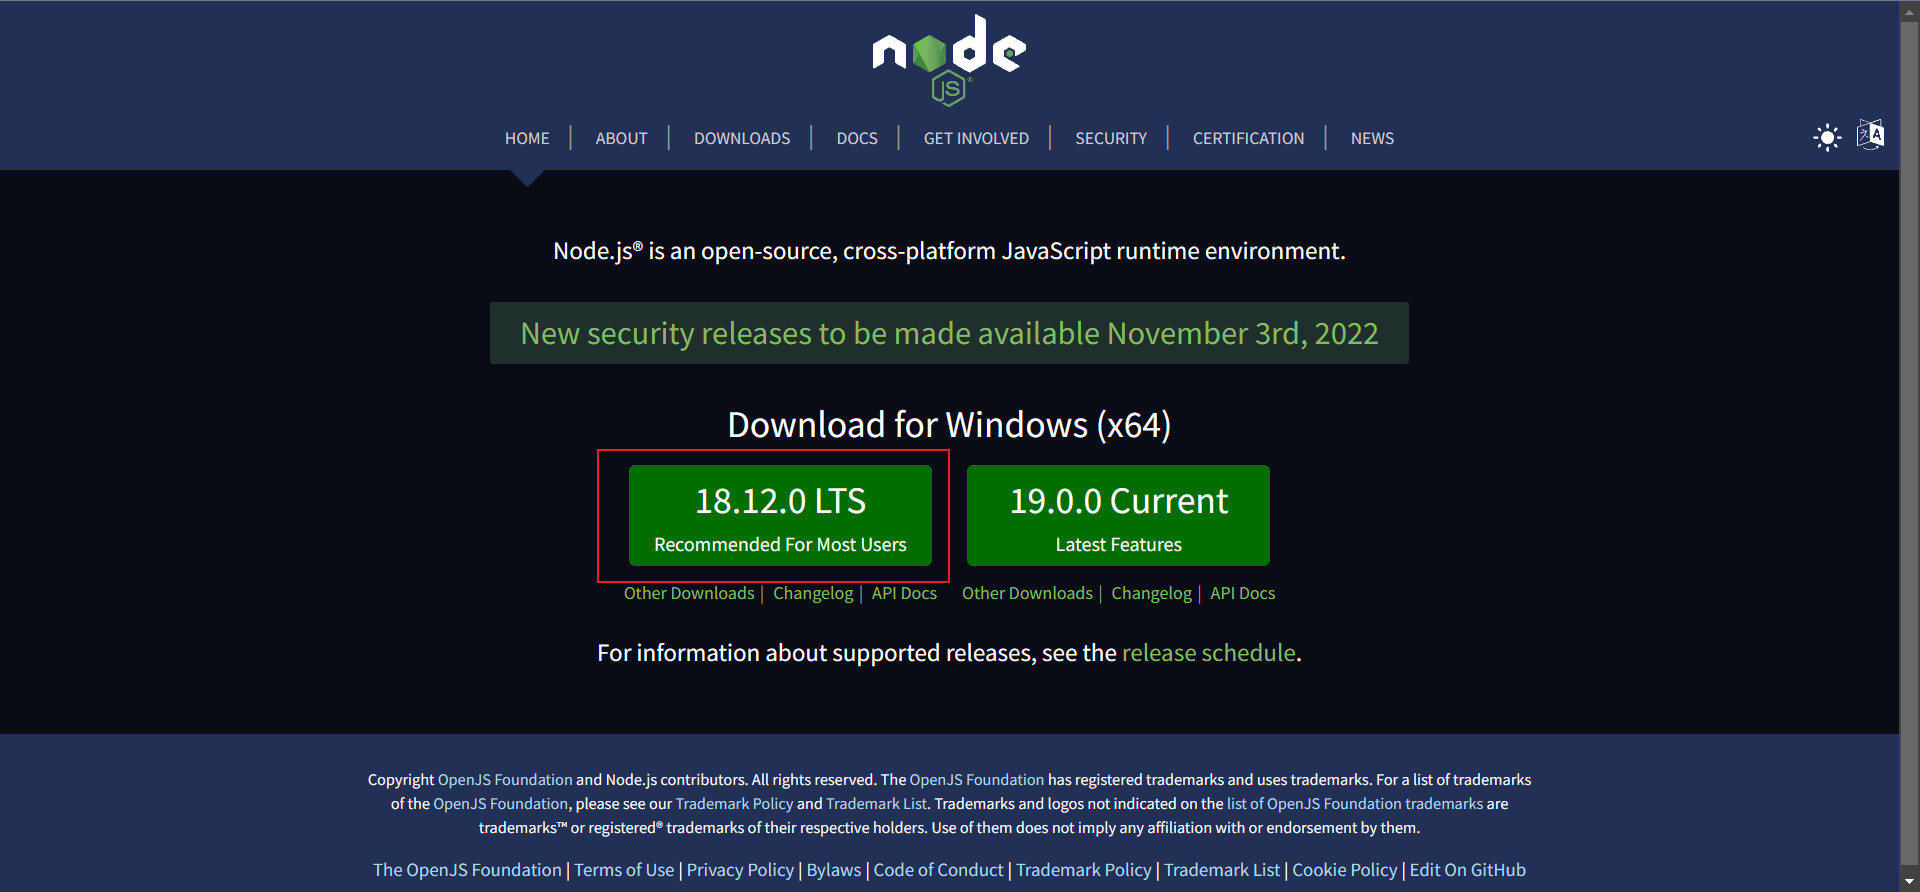Click the scrollbar up arrow
Image resolution: width=1920 pixels, height=892 pixels.
(1910, 10)
